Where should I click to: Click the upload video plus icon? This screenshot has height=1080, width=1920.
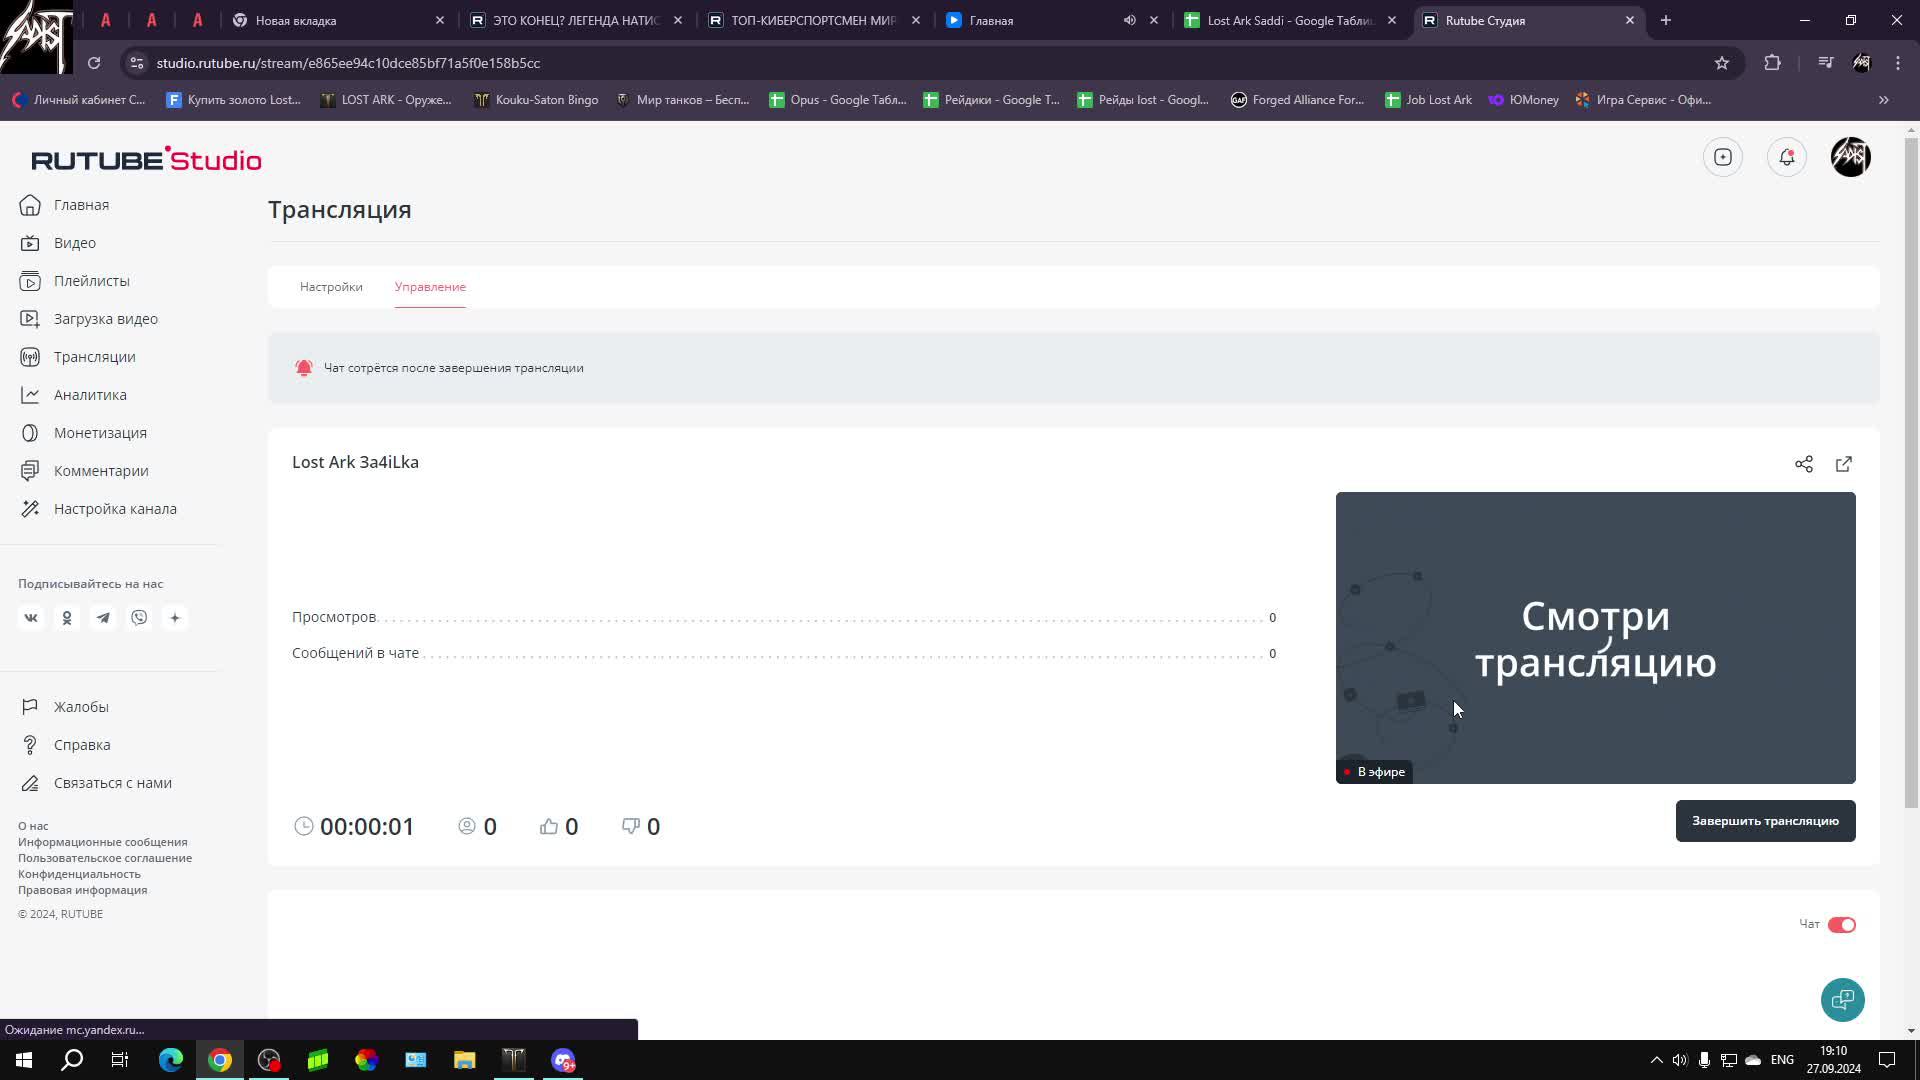coord(1722,157)
